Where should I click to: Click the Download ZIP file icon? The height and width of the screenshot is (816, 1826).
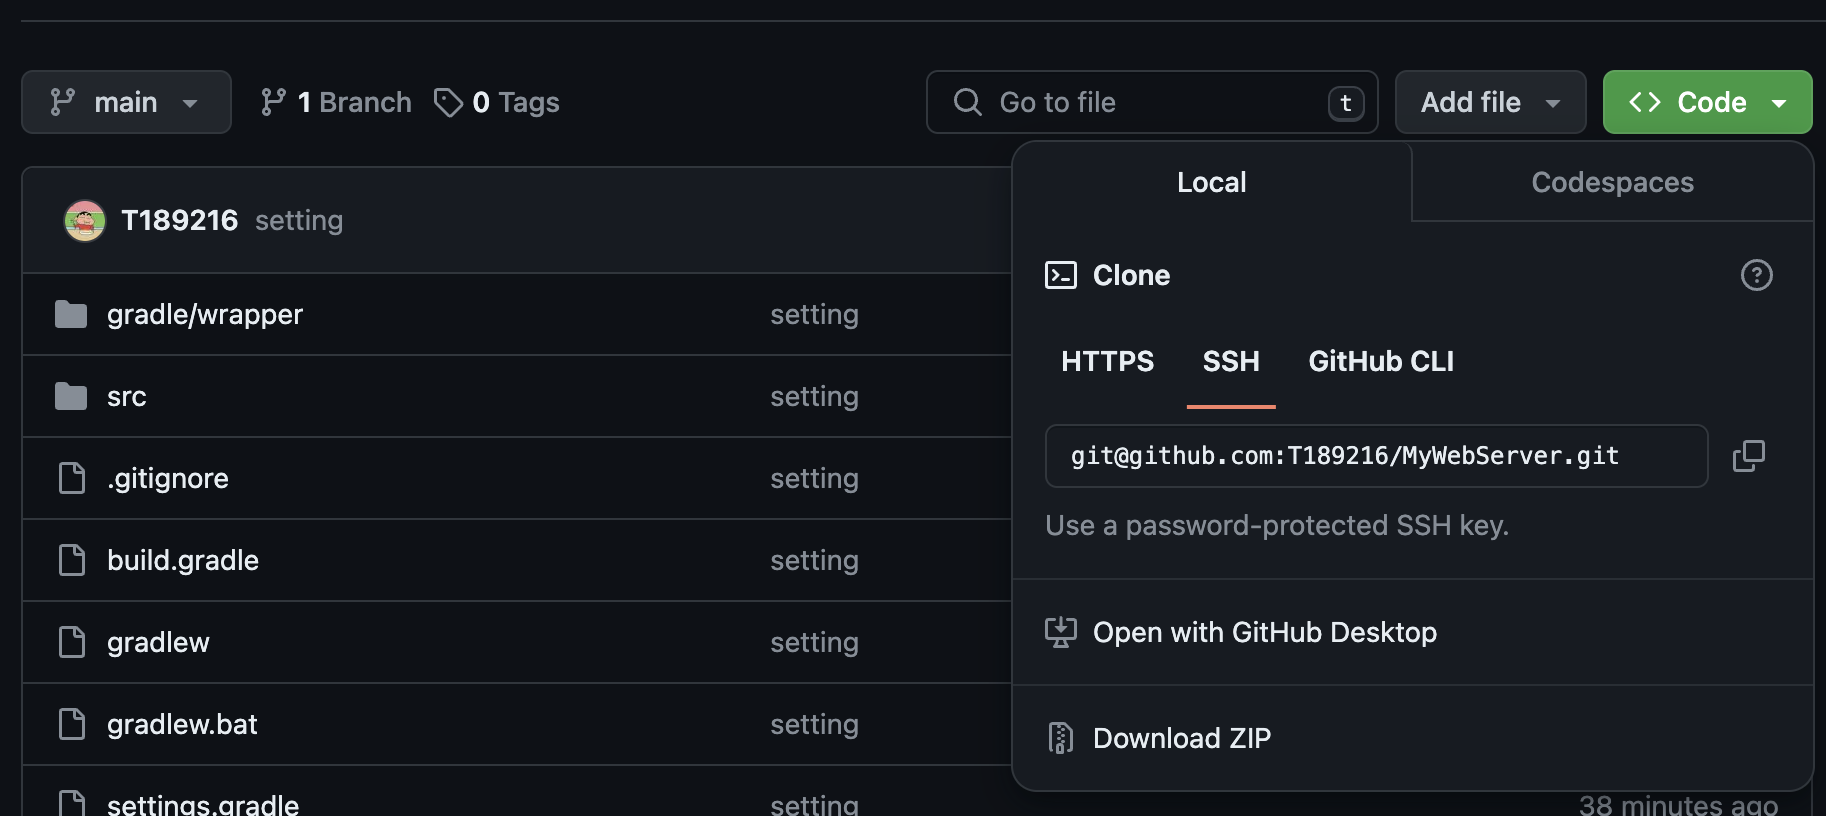pyautogui.click(x=1060, y=738)
